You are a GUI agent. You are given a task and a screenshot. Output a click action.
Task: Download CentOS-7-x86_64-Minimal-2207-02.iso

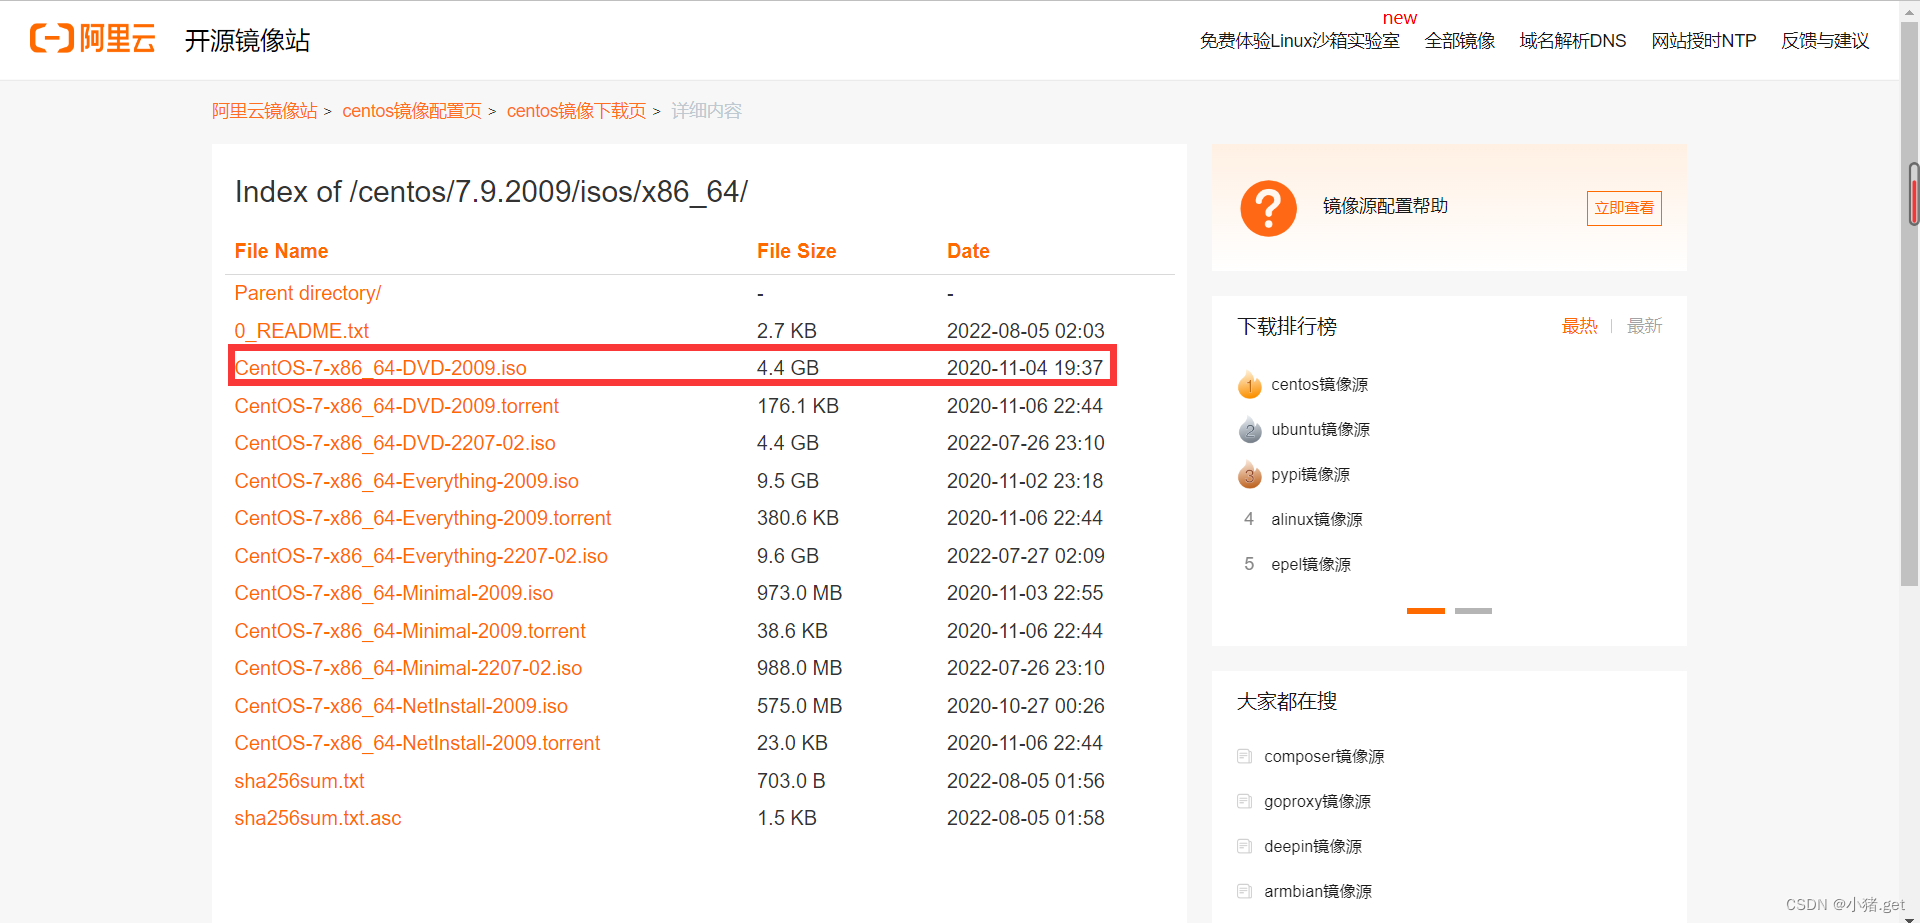[408, 668]
